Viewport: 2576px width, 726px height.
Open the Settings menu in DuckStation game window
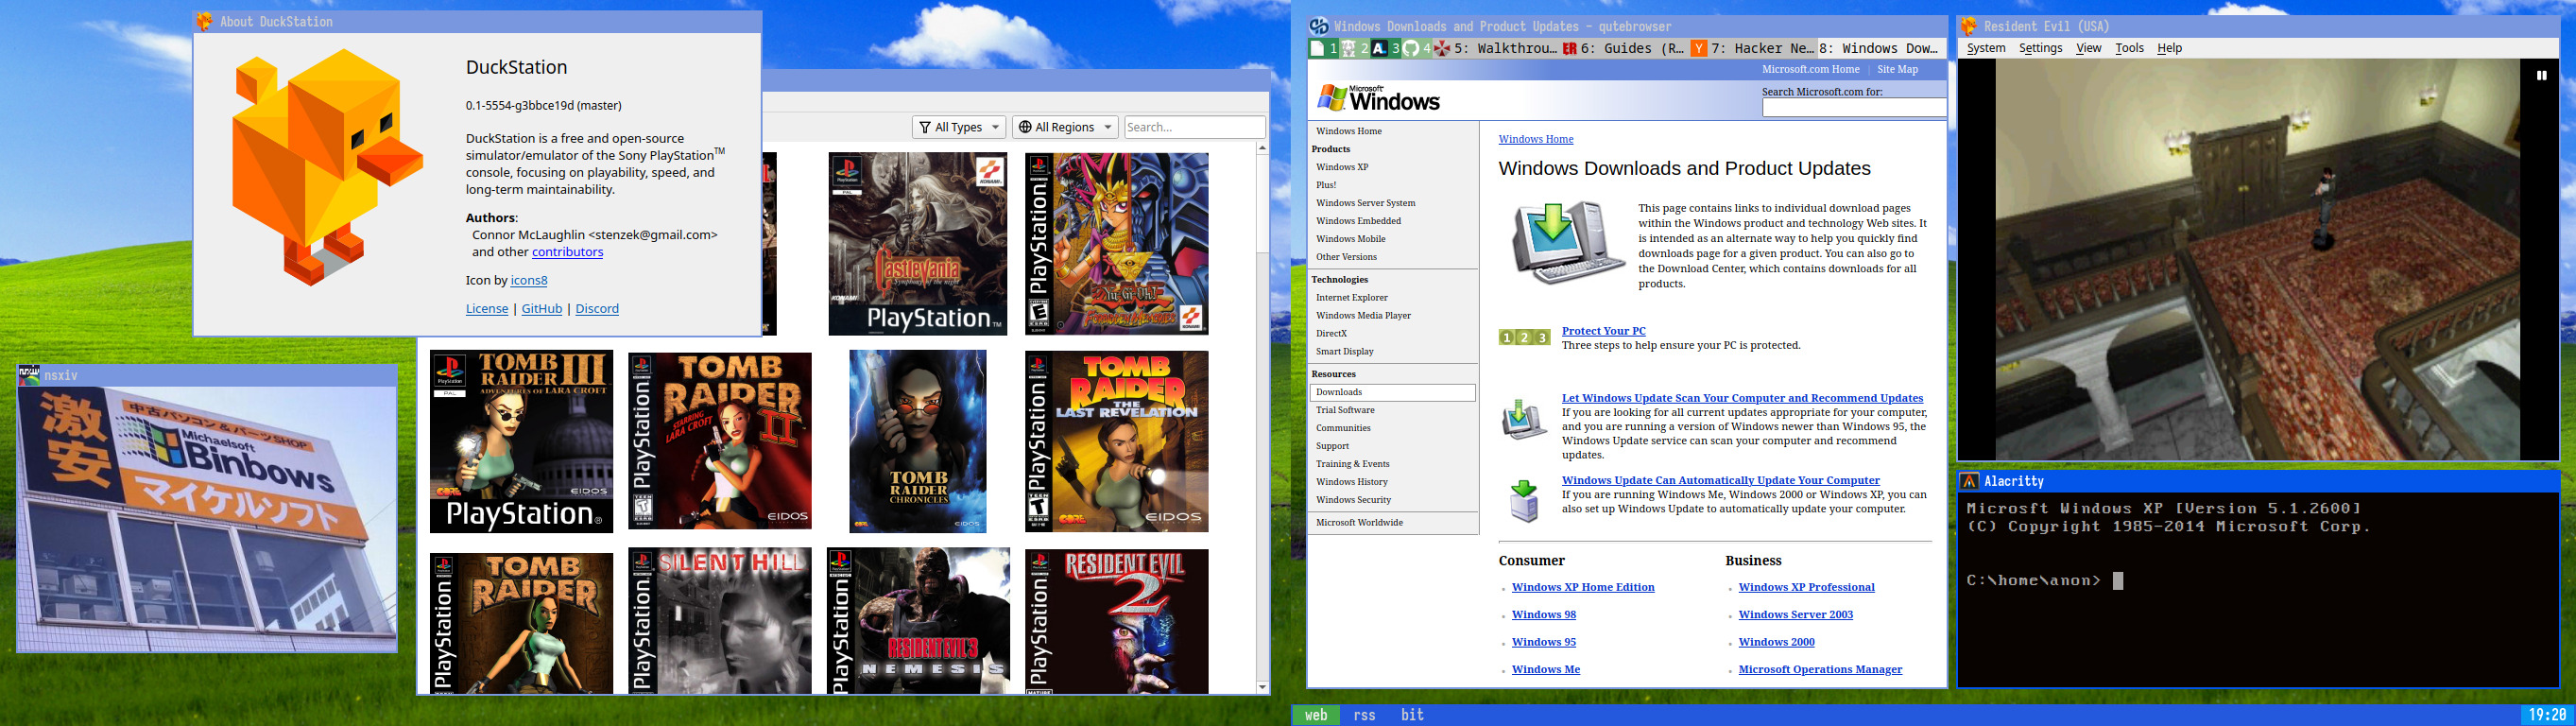[x=2040, y=48]
